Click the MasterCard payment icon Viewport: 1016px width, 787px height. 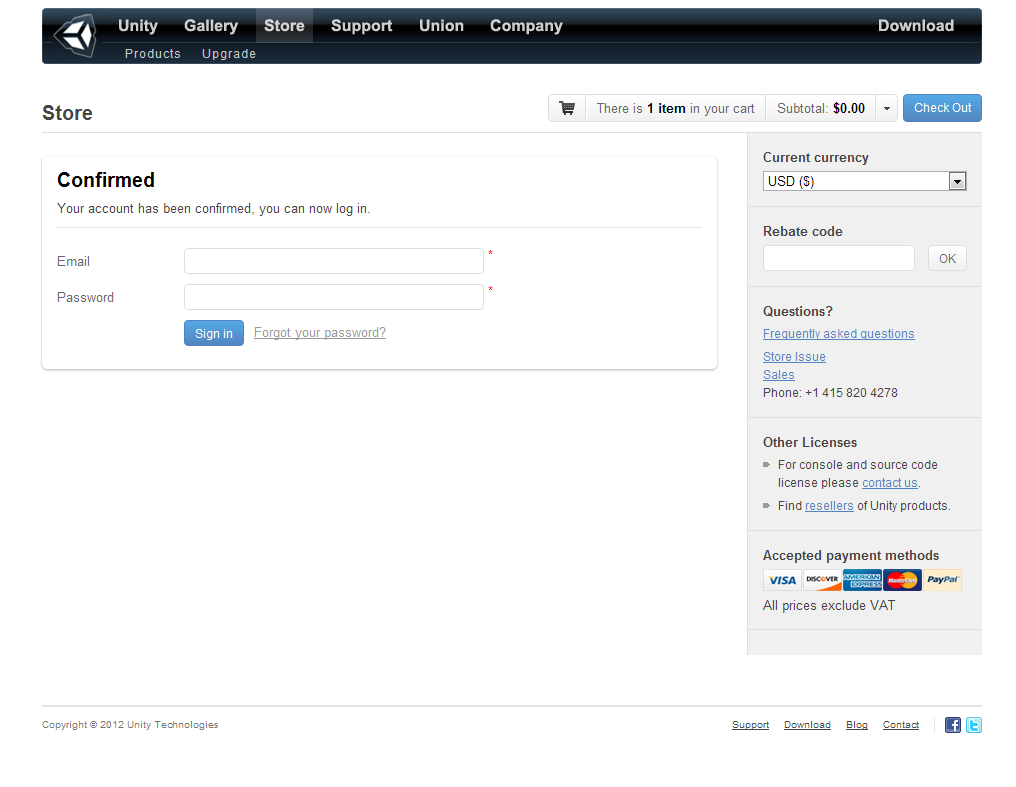[902, 580]
